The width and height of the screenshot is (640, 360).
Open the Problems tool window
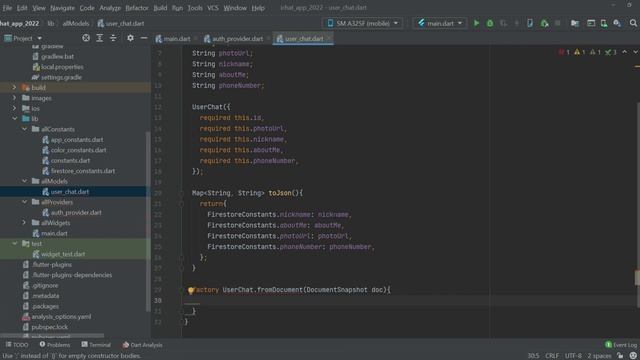pyautogui.click(x=55, y=345)
